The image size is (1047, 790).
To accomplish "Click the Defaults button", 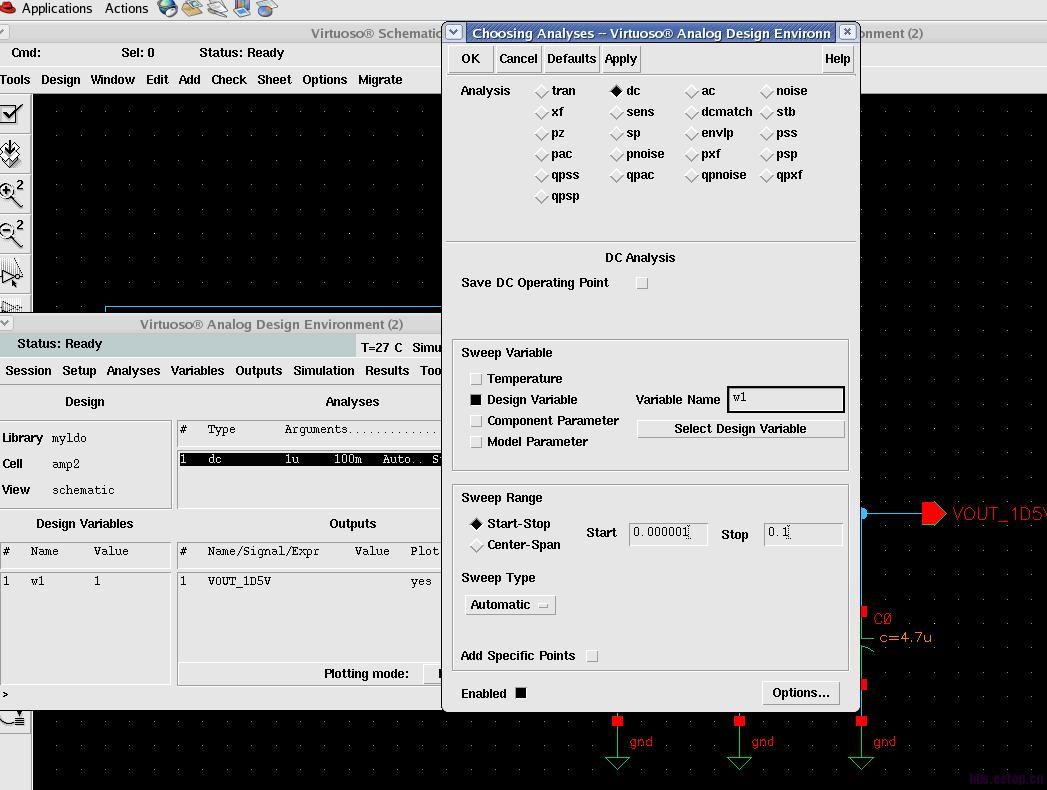I will click(572, 59).
